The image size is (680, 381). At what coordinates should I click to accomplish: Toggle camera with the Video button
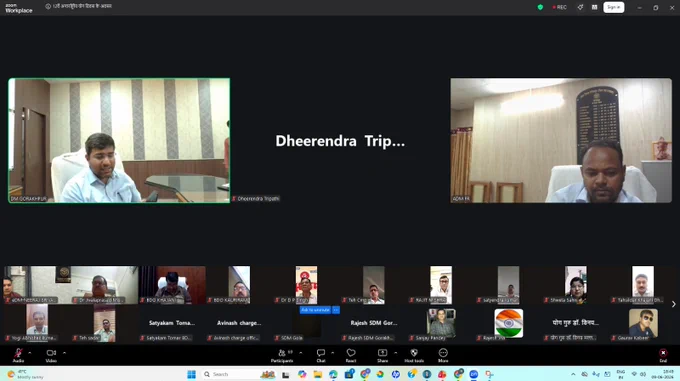click(x=51, y=355)
